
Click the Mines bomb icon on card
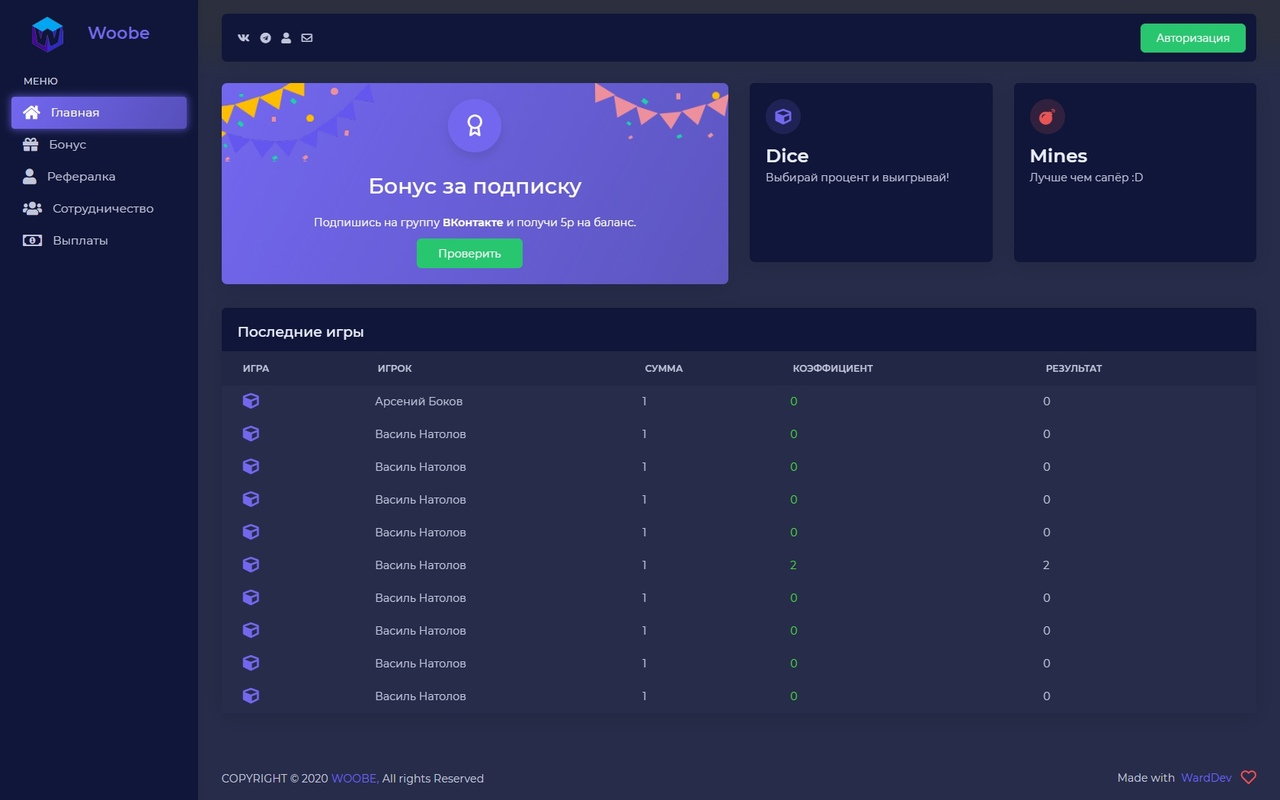click(x=1047, y=117)
